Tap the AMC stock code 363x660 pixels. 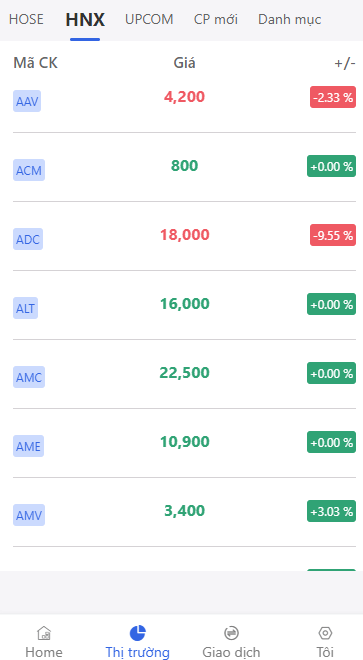point(29,377)
